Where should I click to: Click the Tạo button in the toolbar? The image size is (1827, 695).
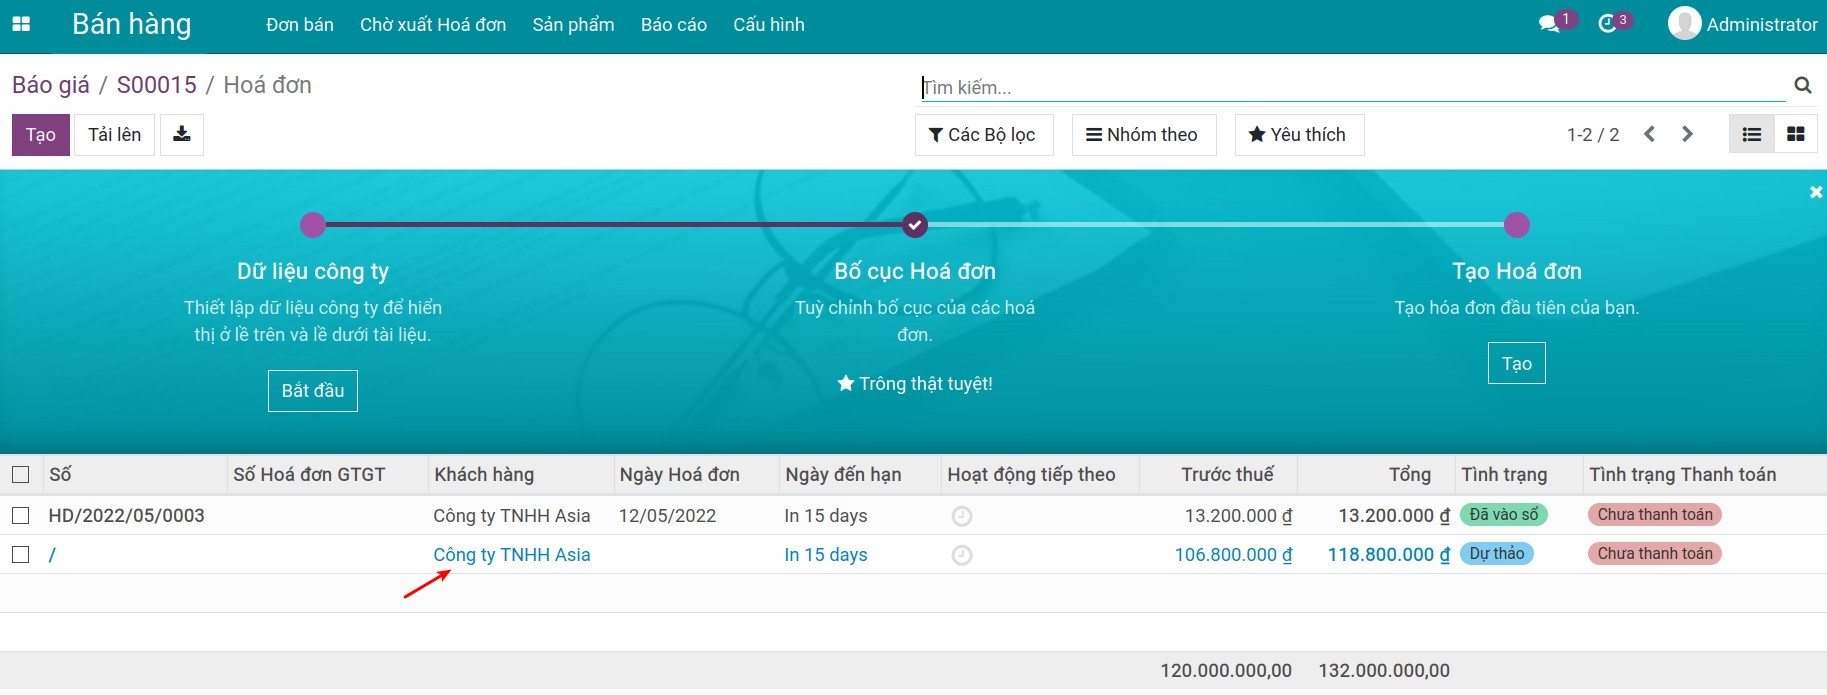41,135
